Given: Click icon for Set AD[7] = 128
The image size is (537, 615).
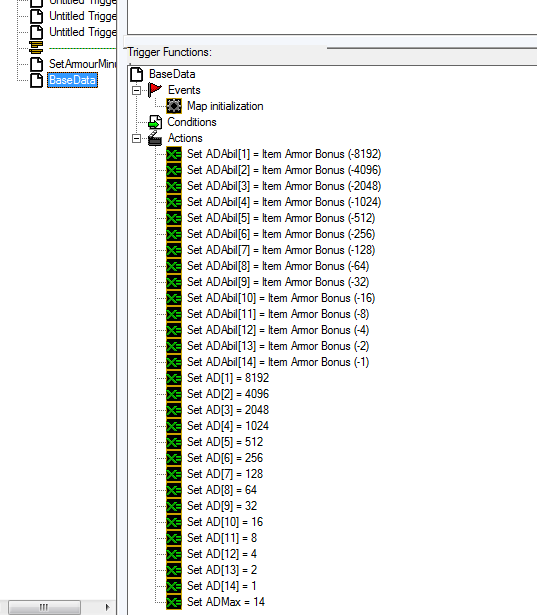Looking at the screenshot, I should click(x=174, y=474).
